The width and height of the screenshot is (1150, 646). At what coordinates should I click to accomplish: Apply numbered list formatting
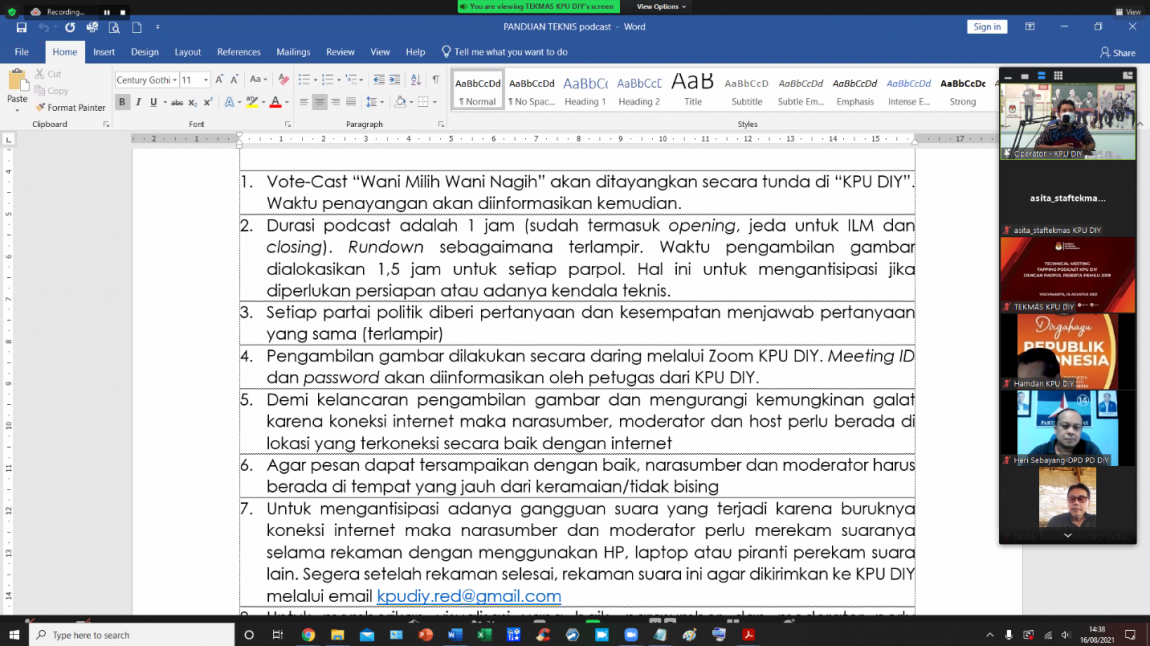[x=326, y=80]
